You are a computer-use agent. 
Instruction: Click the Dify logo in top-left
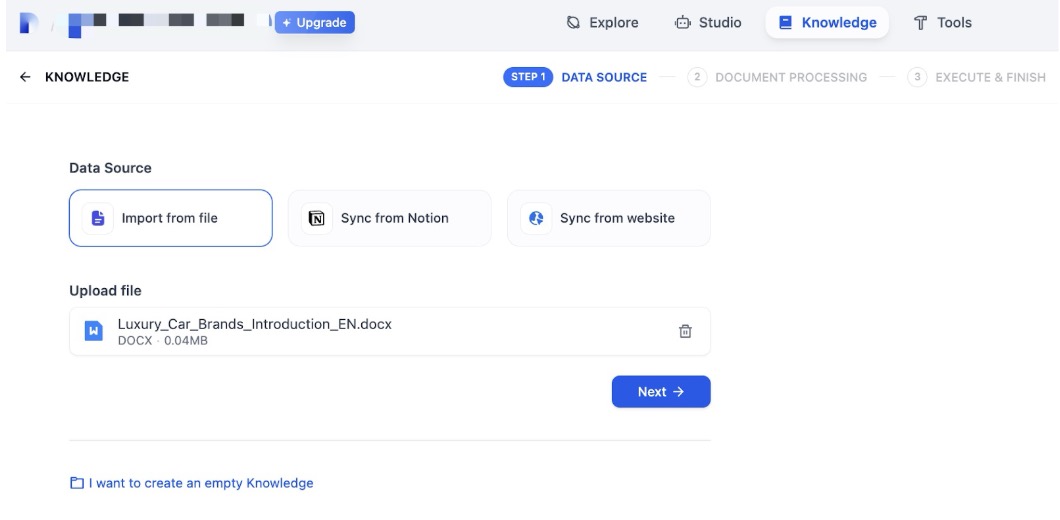(28, 22)
